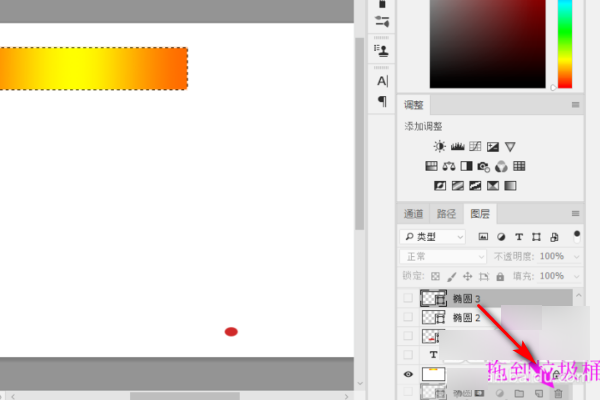
Task: Click the hue slider triangle handle
Action: (x=553, y=88)
